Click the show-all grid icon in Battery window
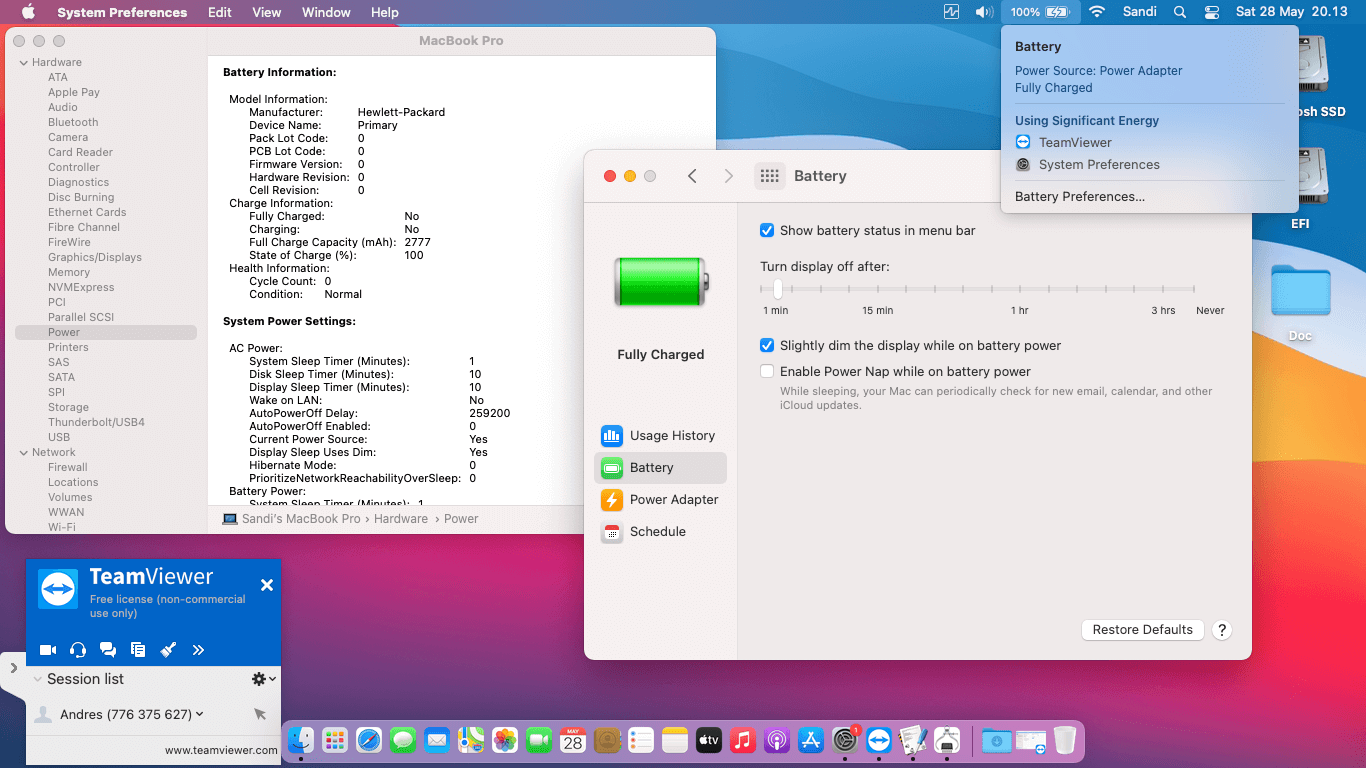 point(769,176)
